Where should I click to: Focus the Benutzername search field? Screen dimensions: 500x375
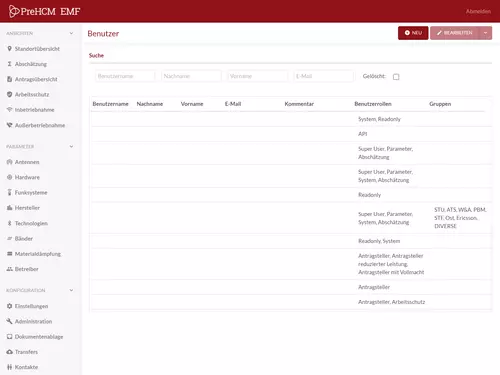click(125, 76)
